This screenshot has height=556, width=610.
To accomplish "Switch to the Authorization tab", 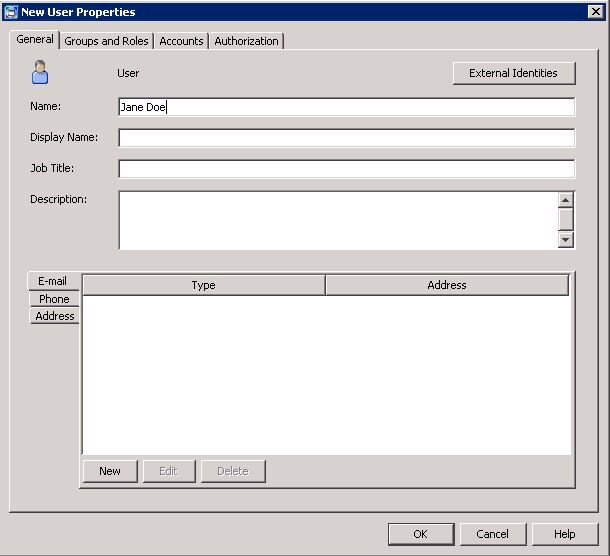I will (x=246, y=41).
